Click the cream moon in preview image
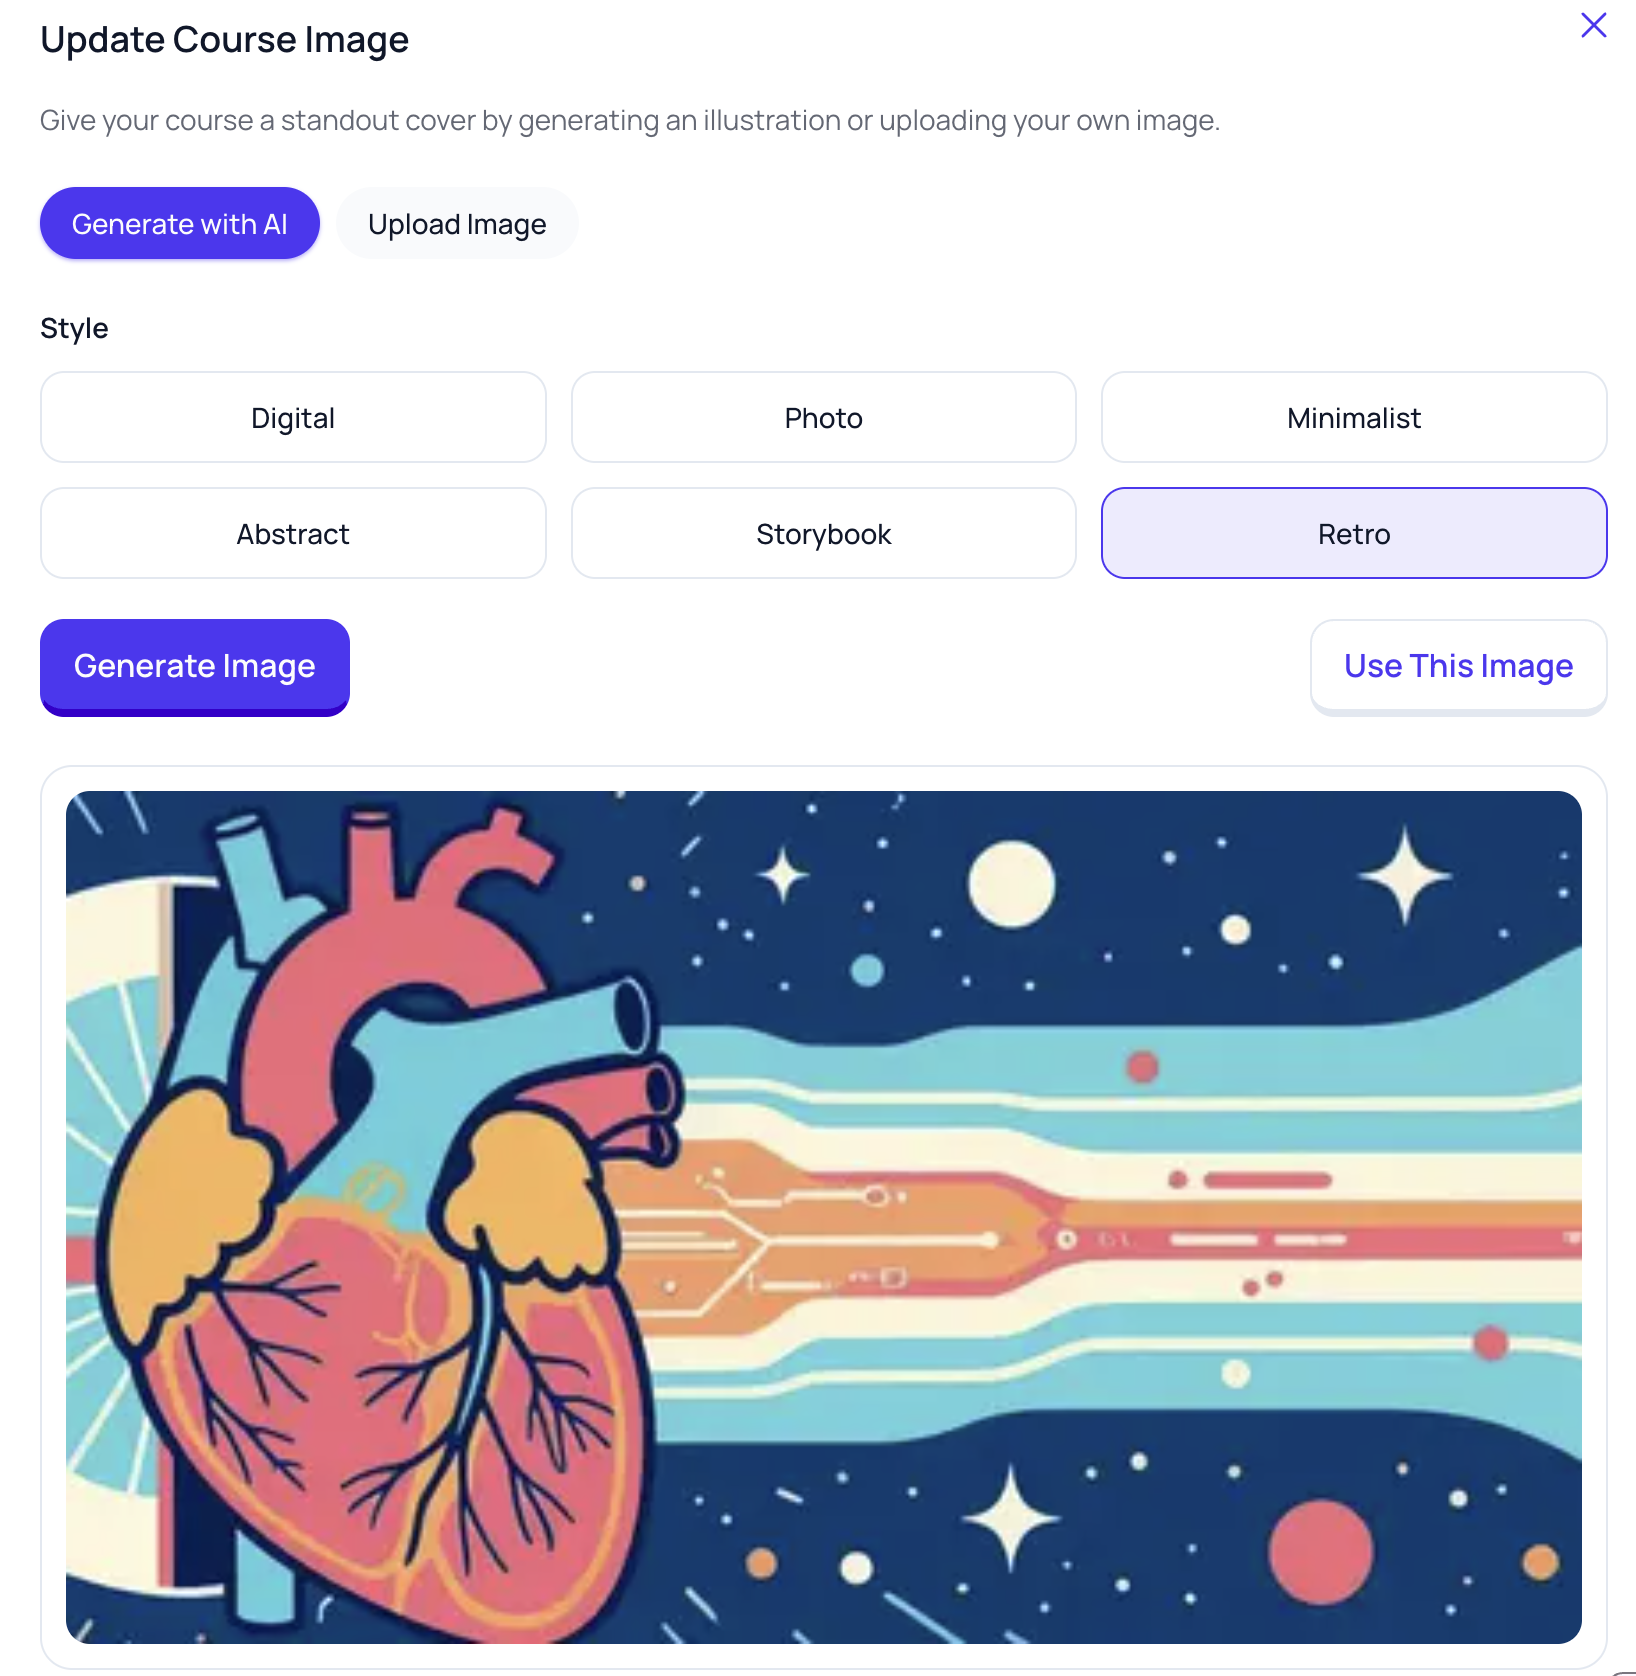 [x=1011, y=884]
